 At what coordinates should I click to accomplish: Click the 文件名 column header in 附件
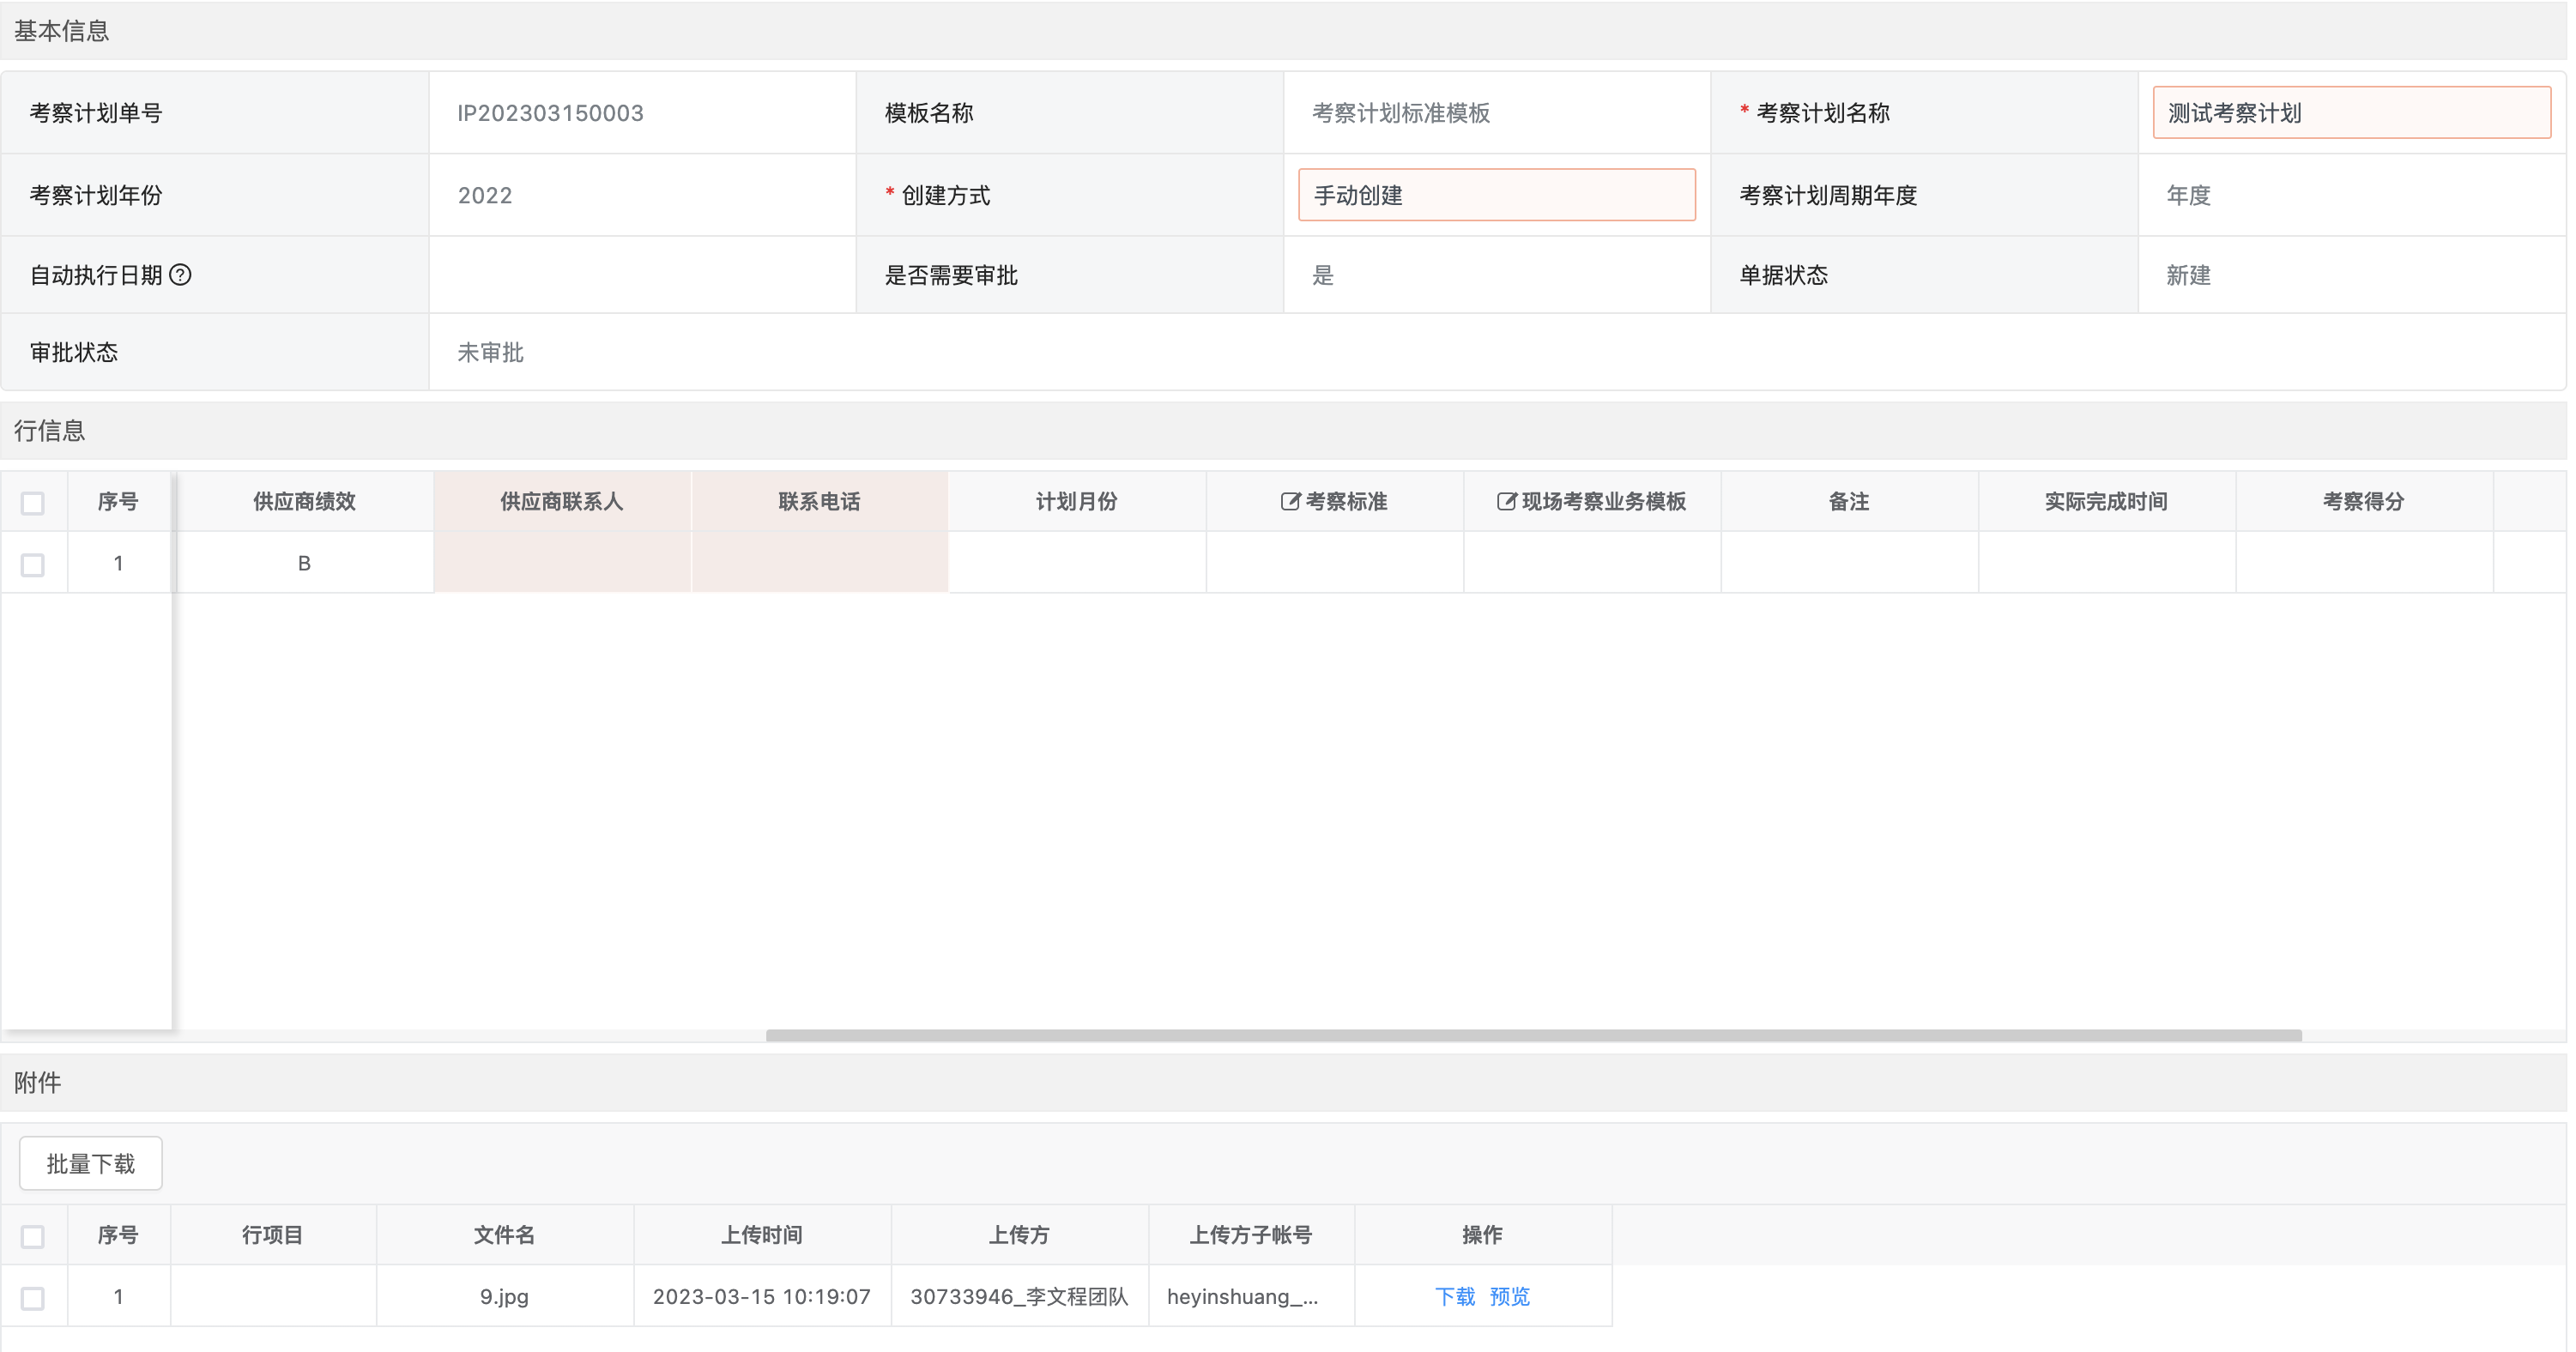504,1235
